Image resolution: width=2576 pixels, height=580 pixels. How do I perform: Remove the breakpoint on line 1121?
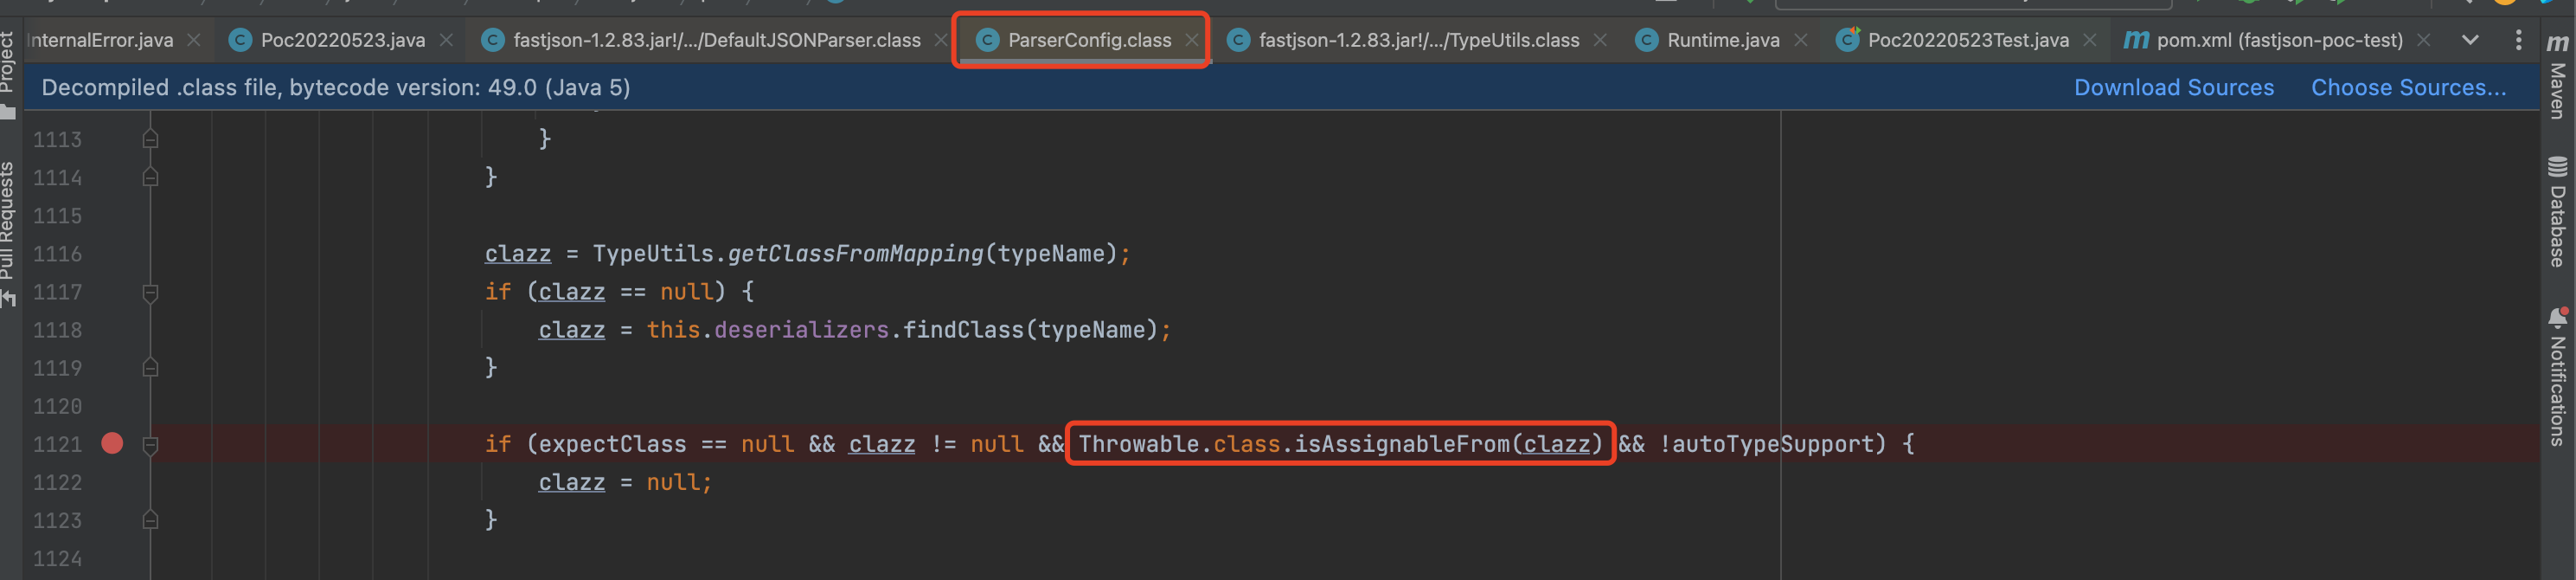(x=112, y=443)
